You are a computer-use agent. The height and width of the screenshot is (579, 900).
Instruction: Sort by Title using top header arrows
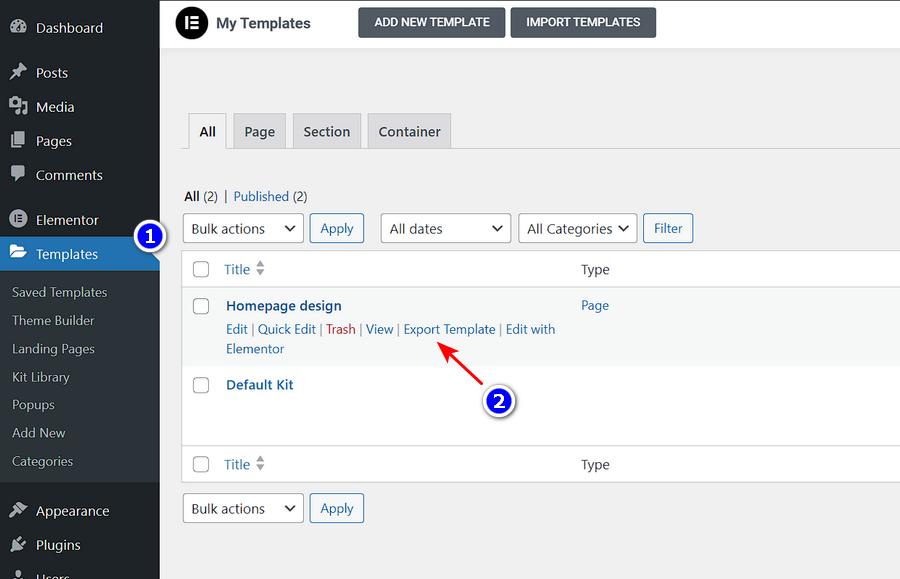pyautogui.click(x=260, y=269)
